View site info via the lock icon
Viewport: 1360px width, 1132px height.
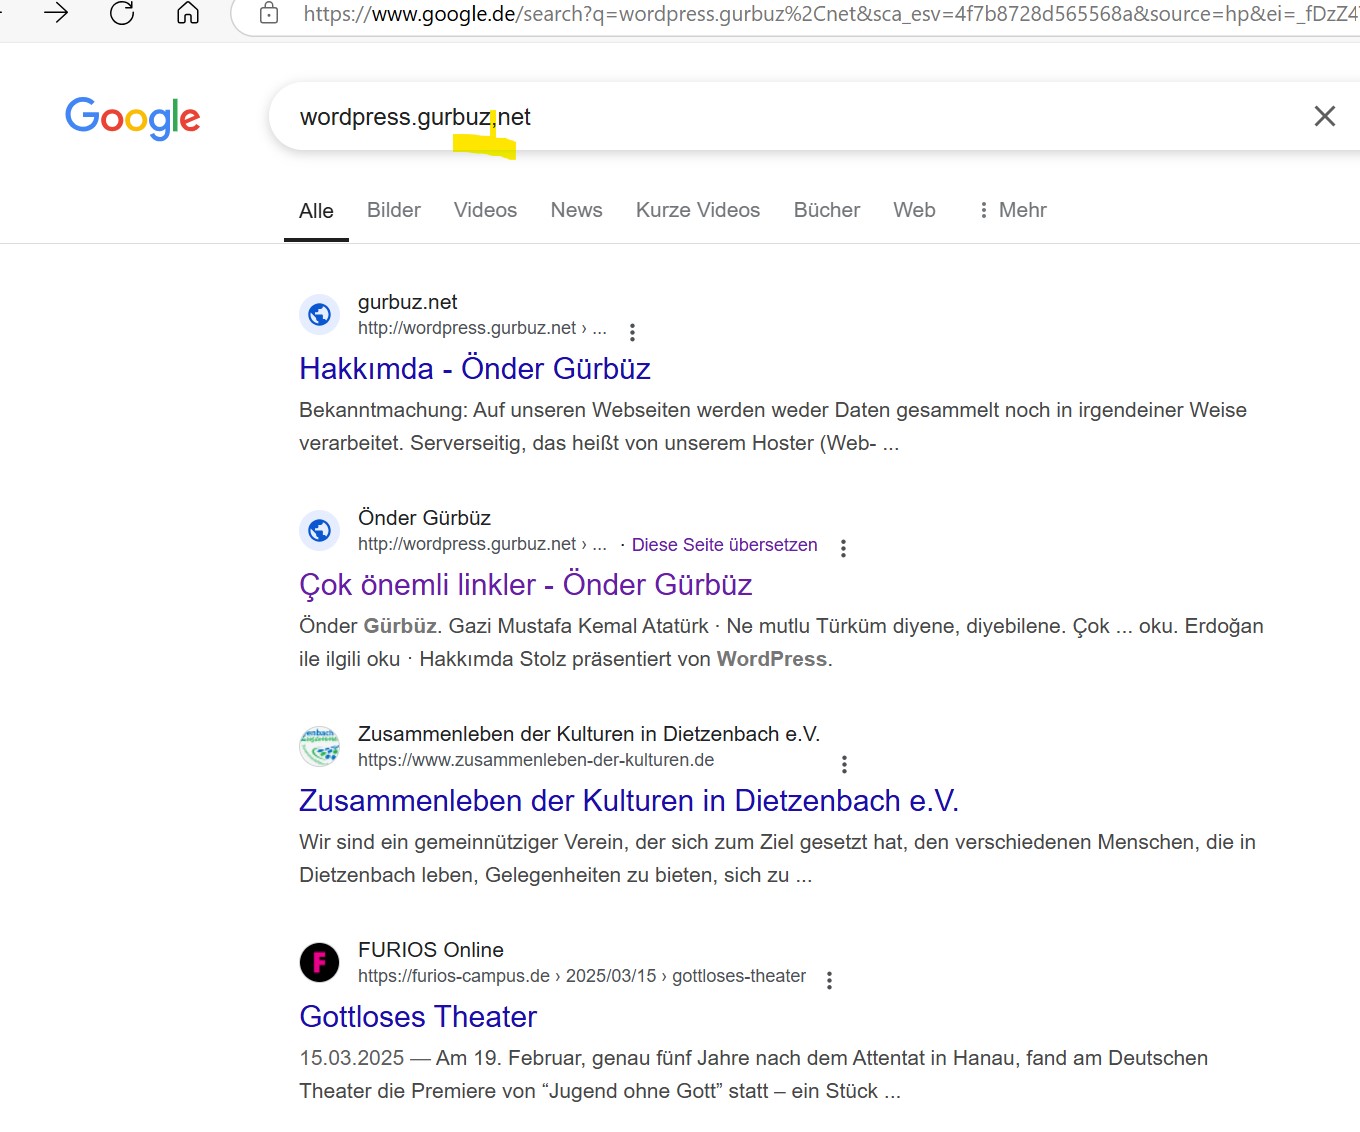tap(269, 14)
